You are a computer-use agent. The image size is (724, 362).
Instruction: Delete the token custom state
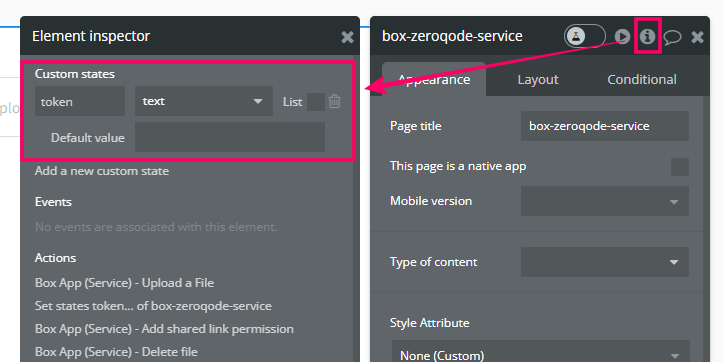[335, 101]
